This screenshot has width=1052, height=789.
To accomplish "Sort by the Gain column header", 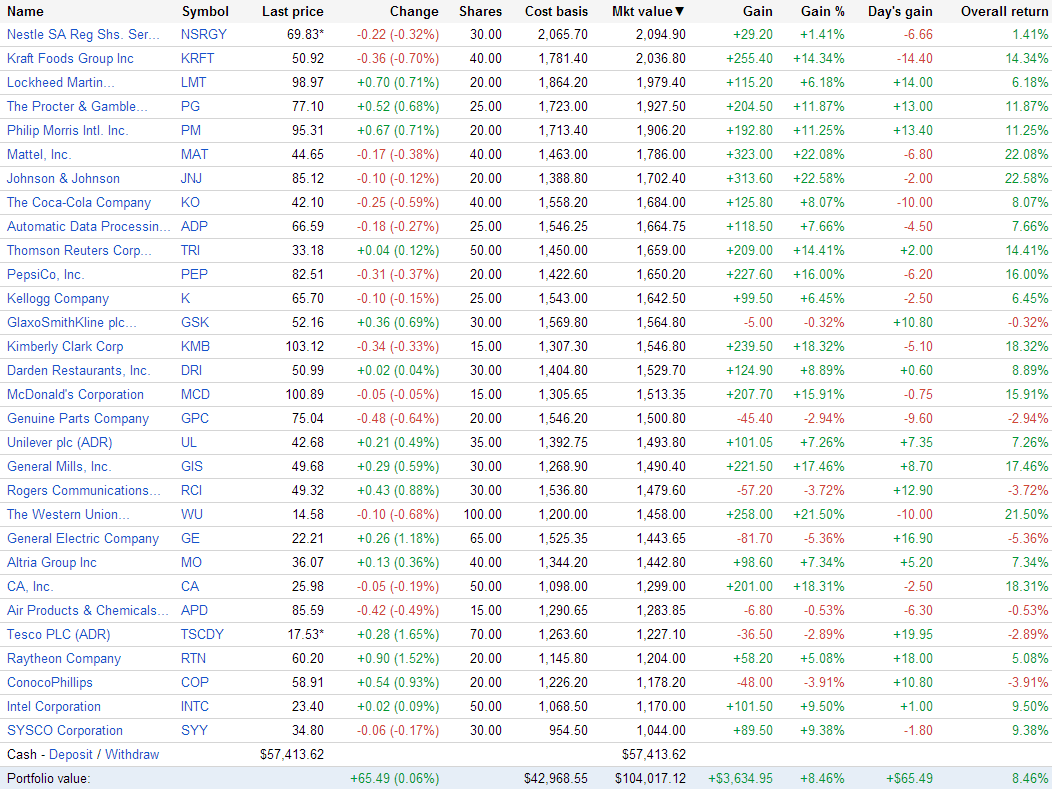I will point(757,11).
